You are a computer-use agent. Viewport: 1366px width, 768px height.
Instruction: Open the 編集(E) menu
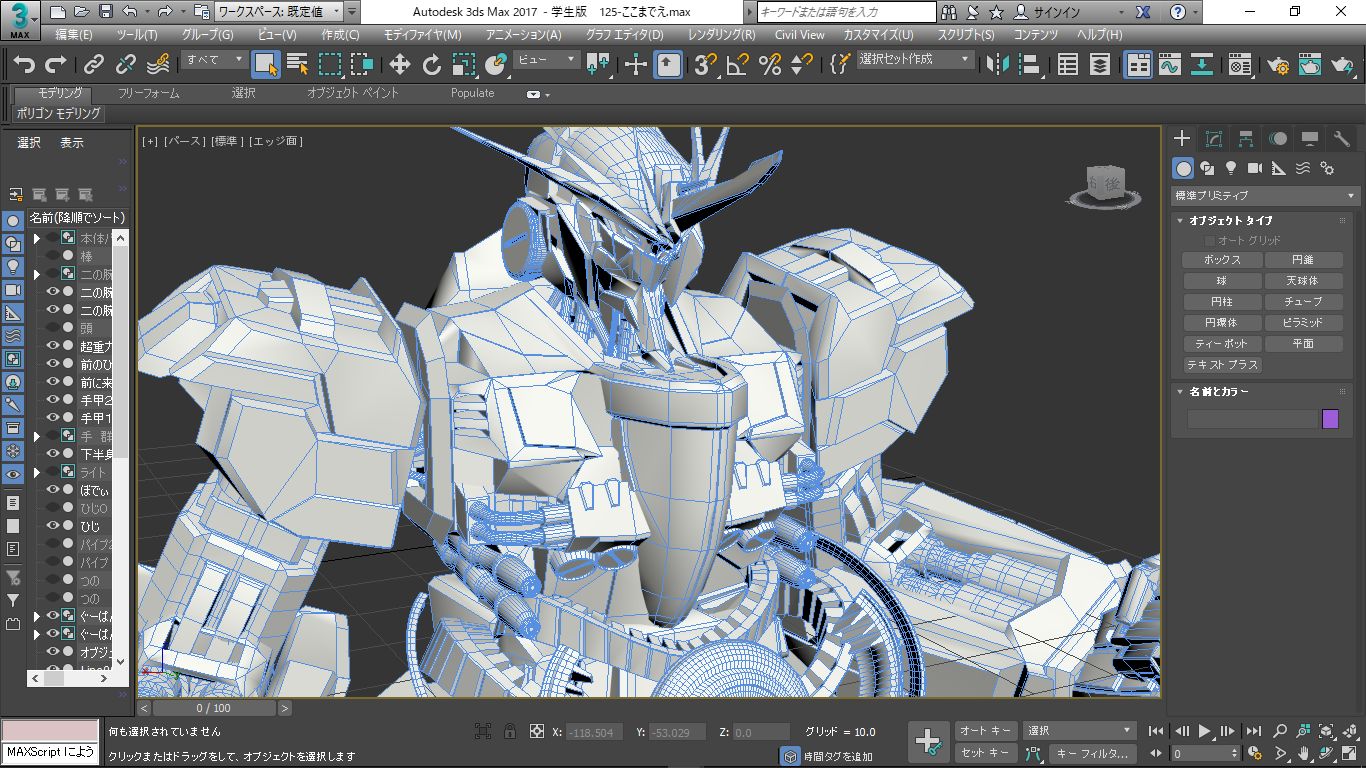74,34
